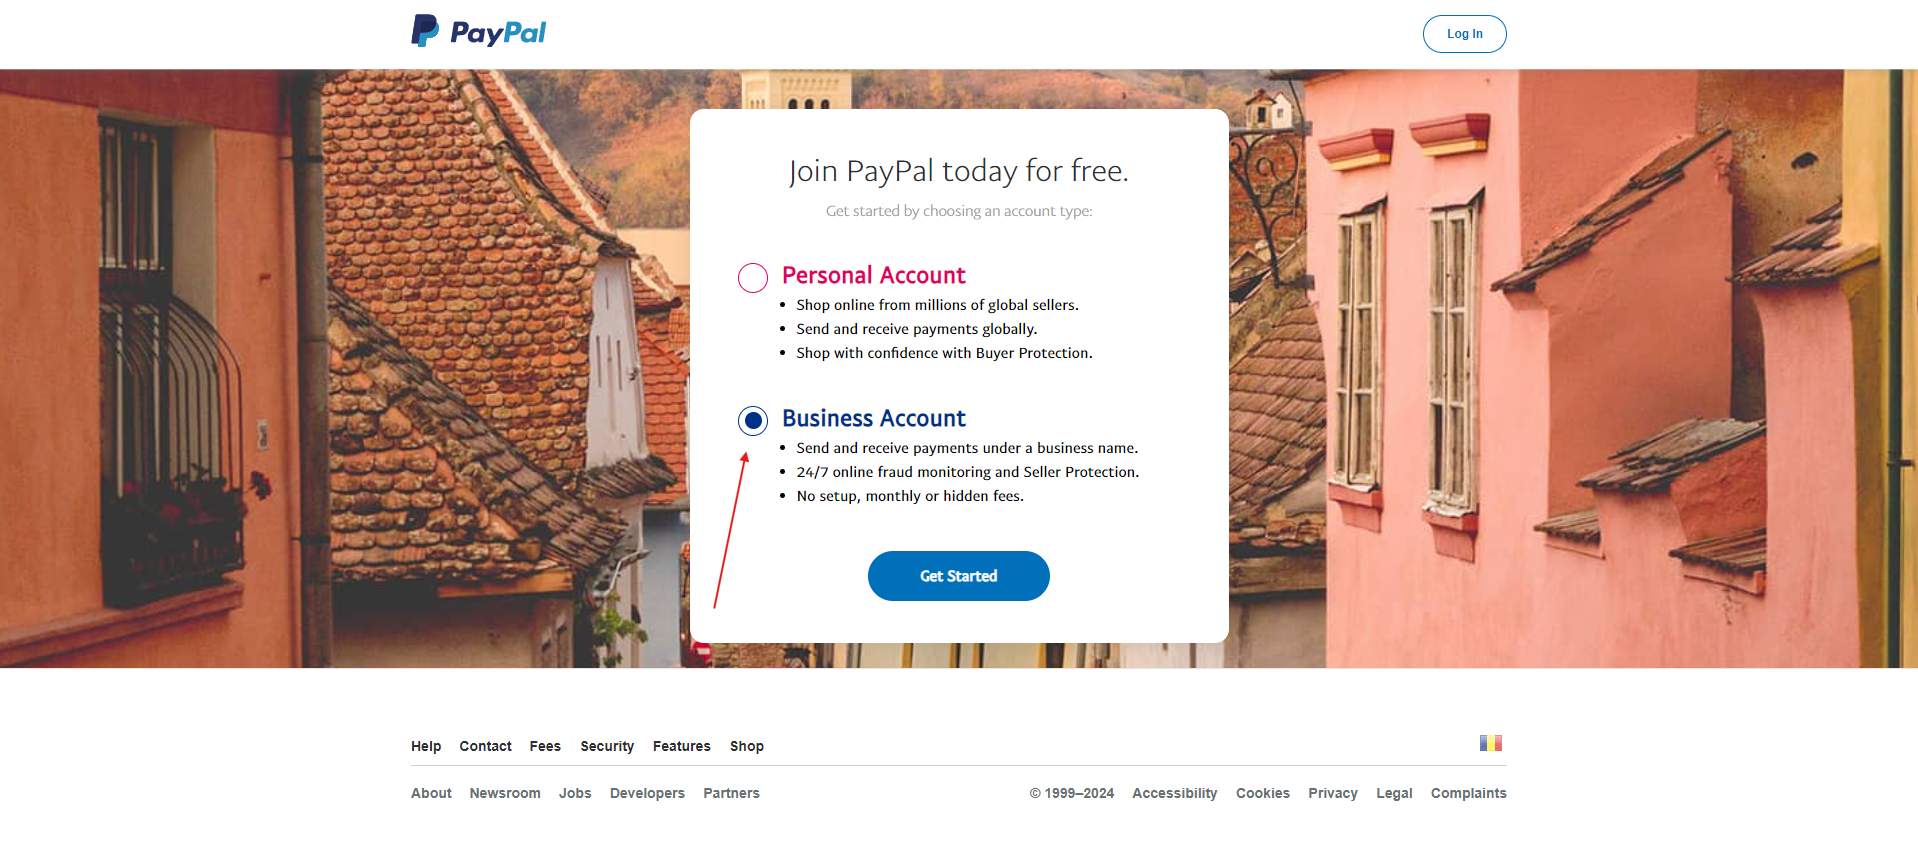Click the Get Started button
This screenshot has width=1918, height=842.
[958, 576]
